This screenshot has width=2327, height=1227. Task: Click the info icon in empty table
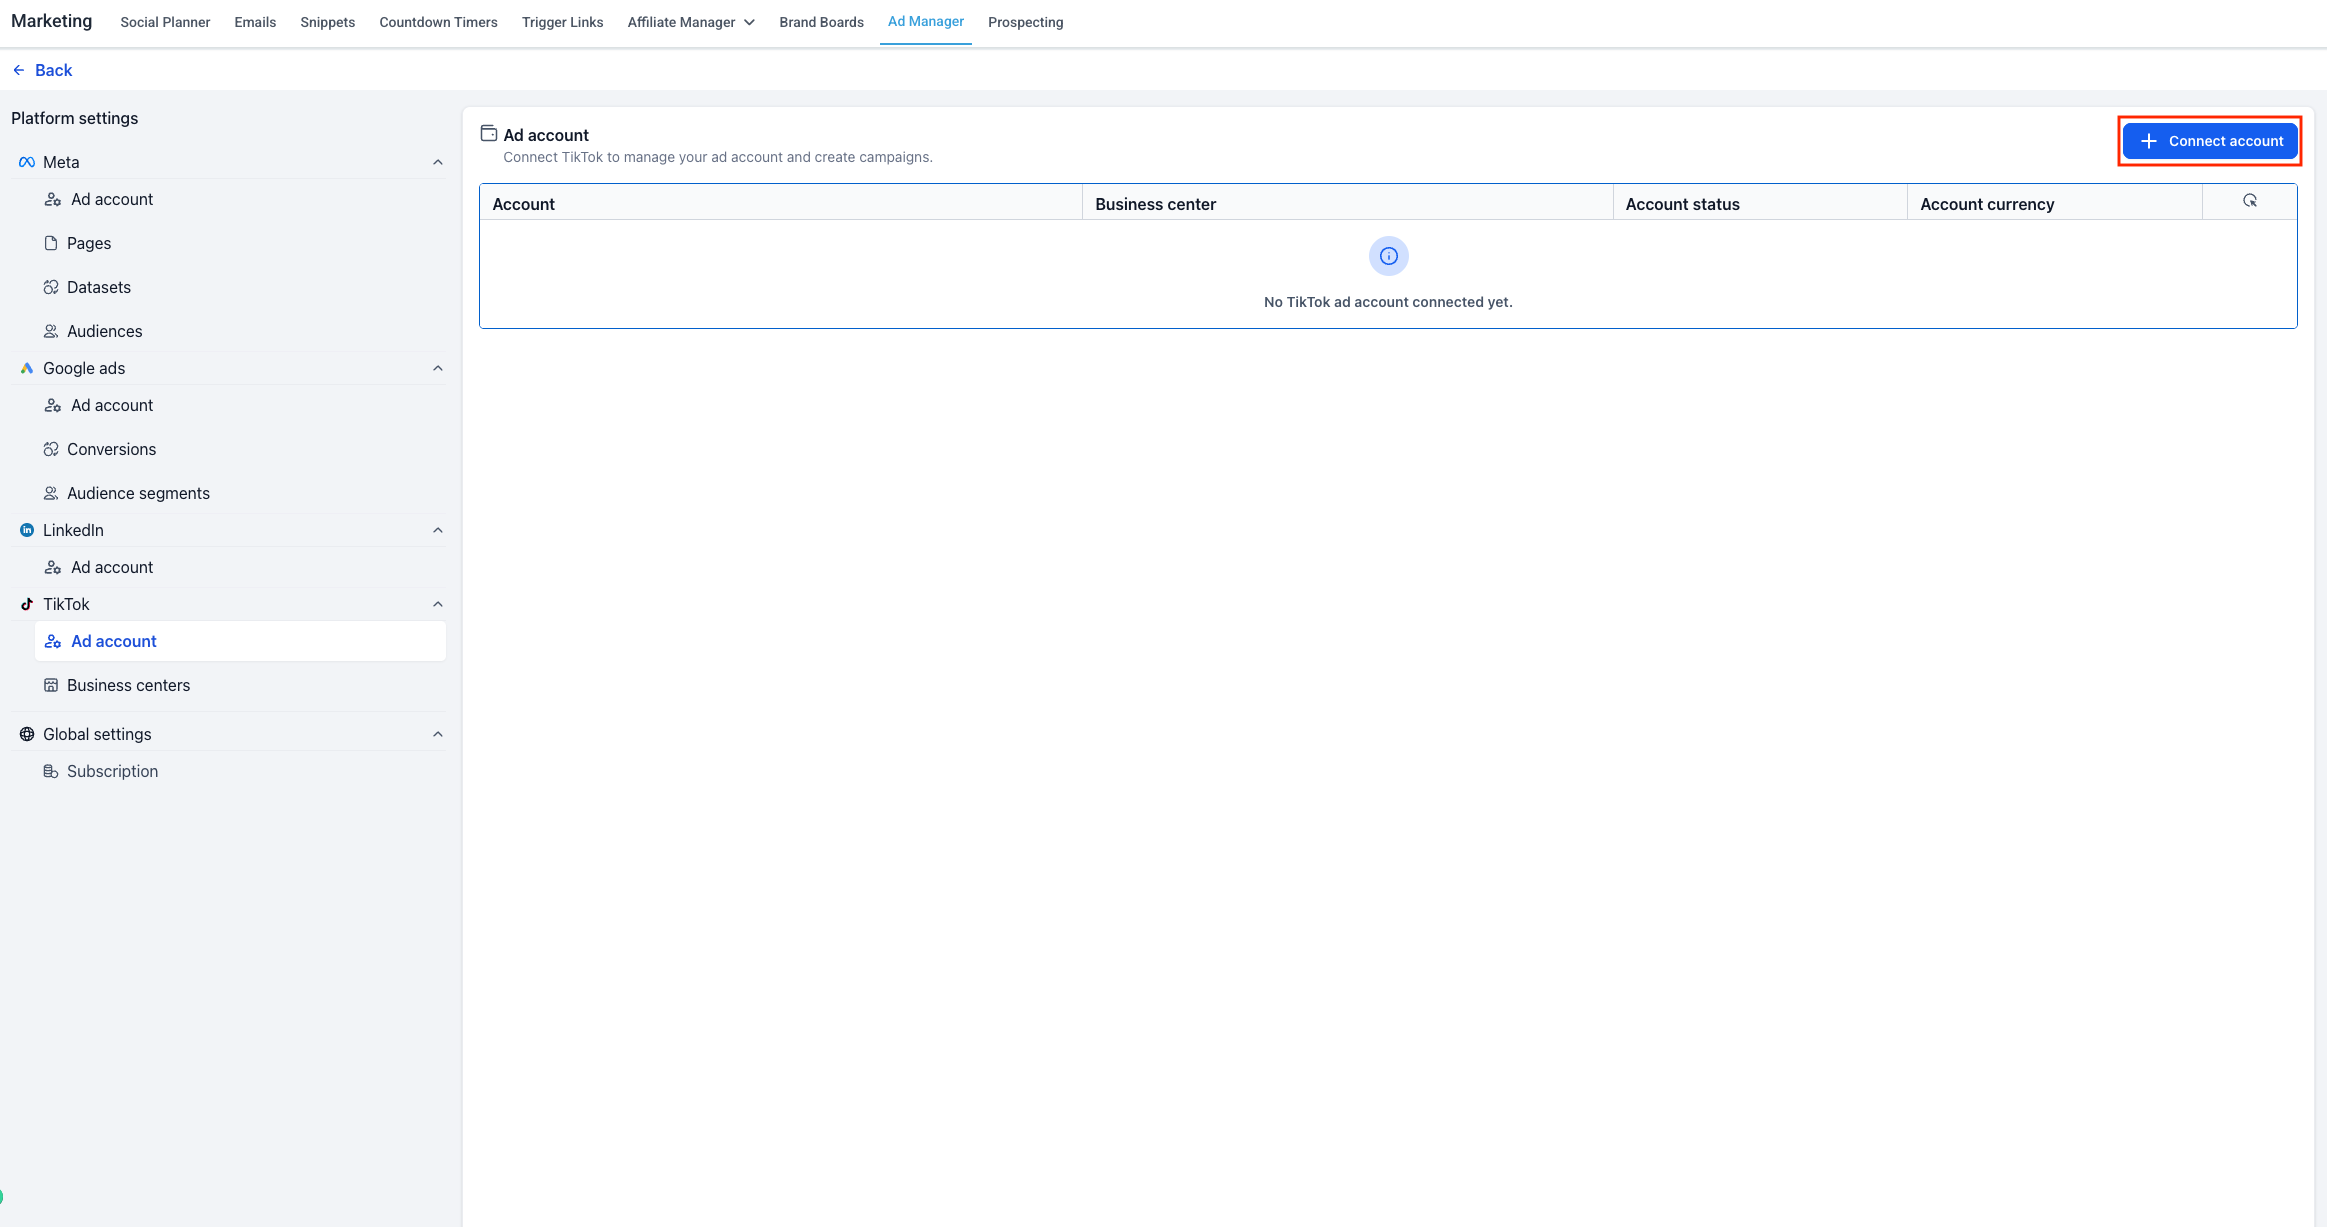coord(1388,256)
